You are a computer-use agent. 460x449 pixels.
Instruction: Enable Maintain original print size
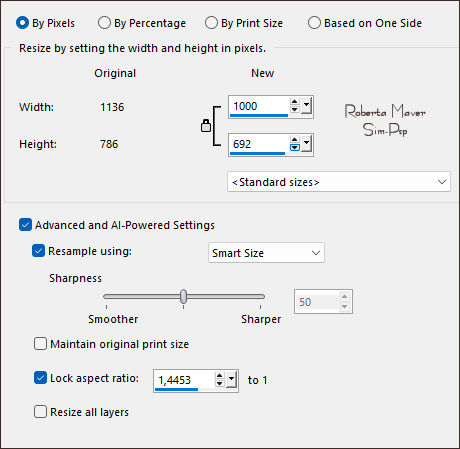(40, 344)
